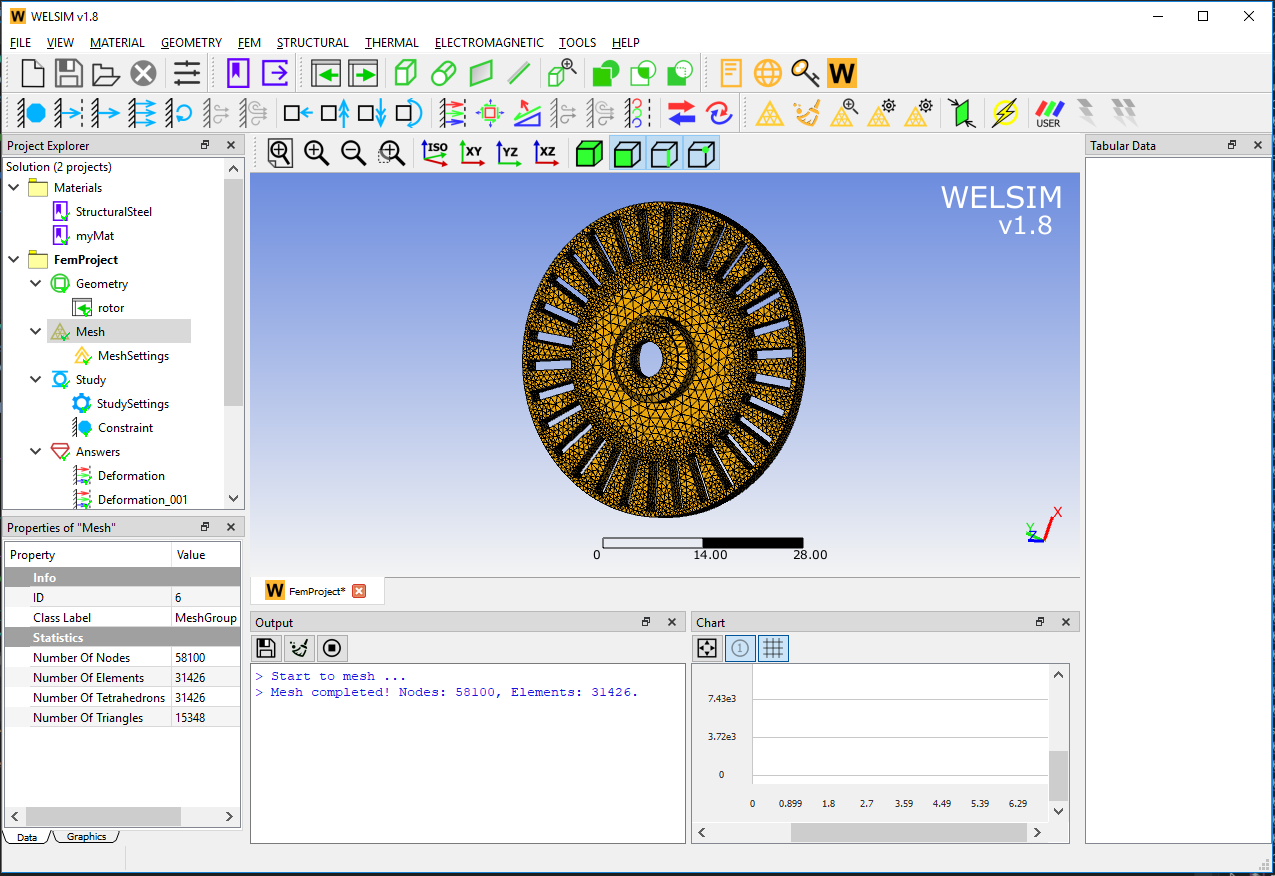The width and height of the screenshot is (1275, 876).
Task: Collapse the Geometry tree node
Action: tap(36, 283)
